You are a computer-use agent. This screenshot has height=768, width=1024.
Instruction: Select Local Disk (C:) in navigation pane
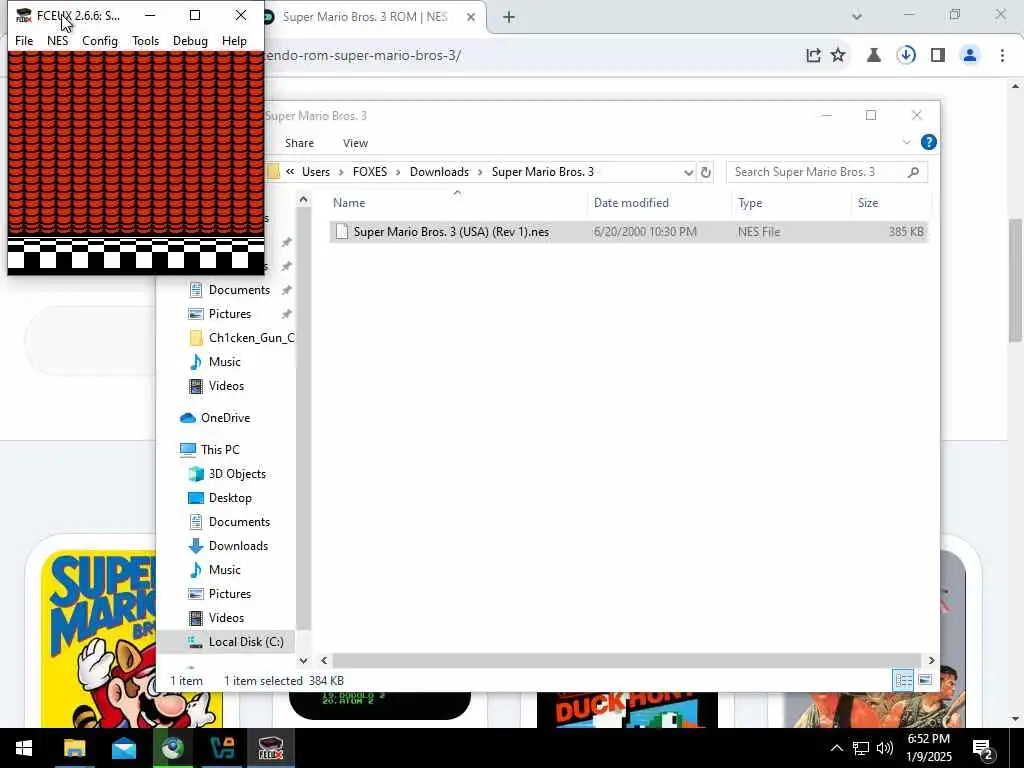coord(246,642)
